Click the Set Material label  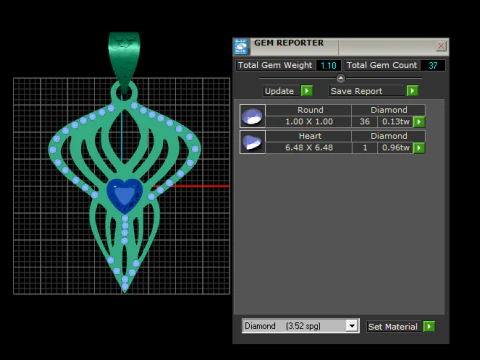pos(393,327)
